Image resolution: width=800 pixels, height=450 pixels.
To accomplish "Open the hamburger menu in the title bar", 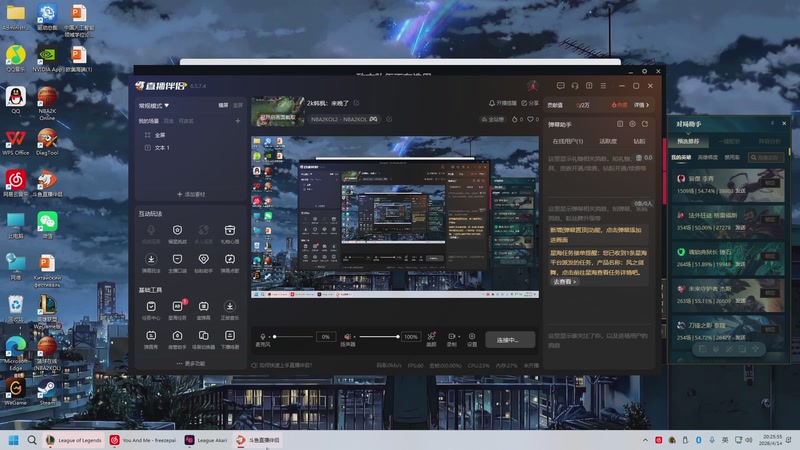I will coord(603,86).
